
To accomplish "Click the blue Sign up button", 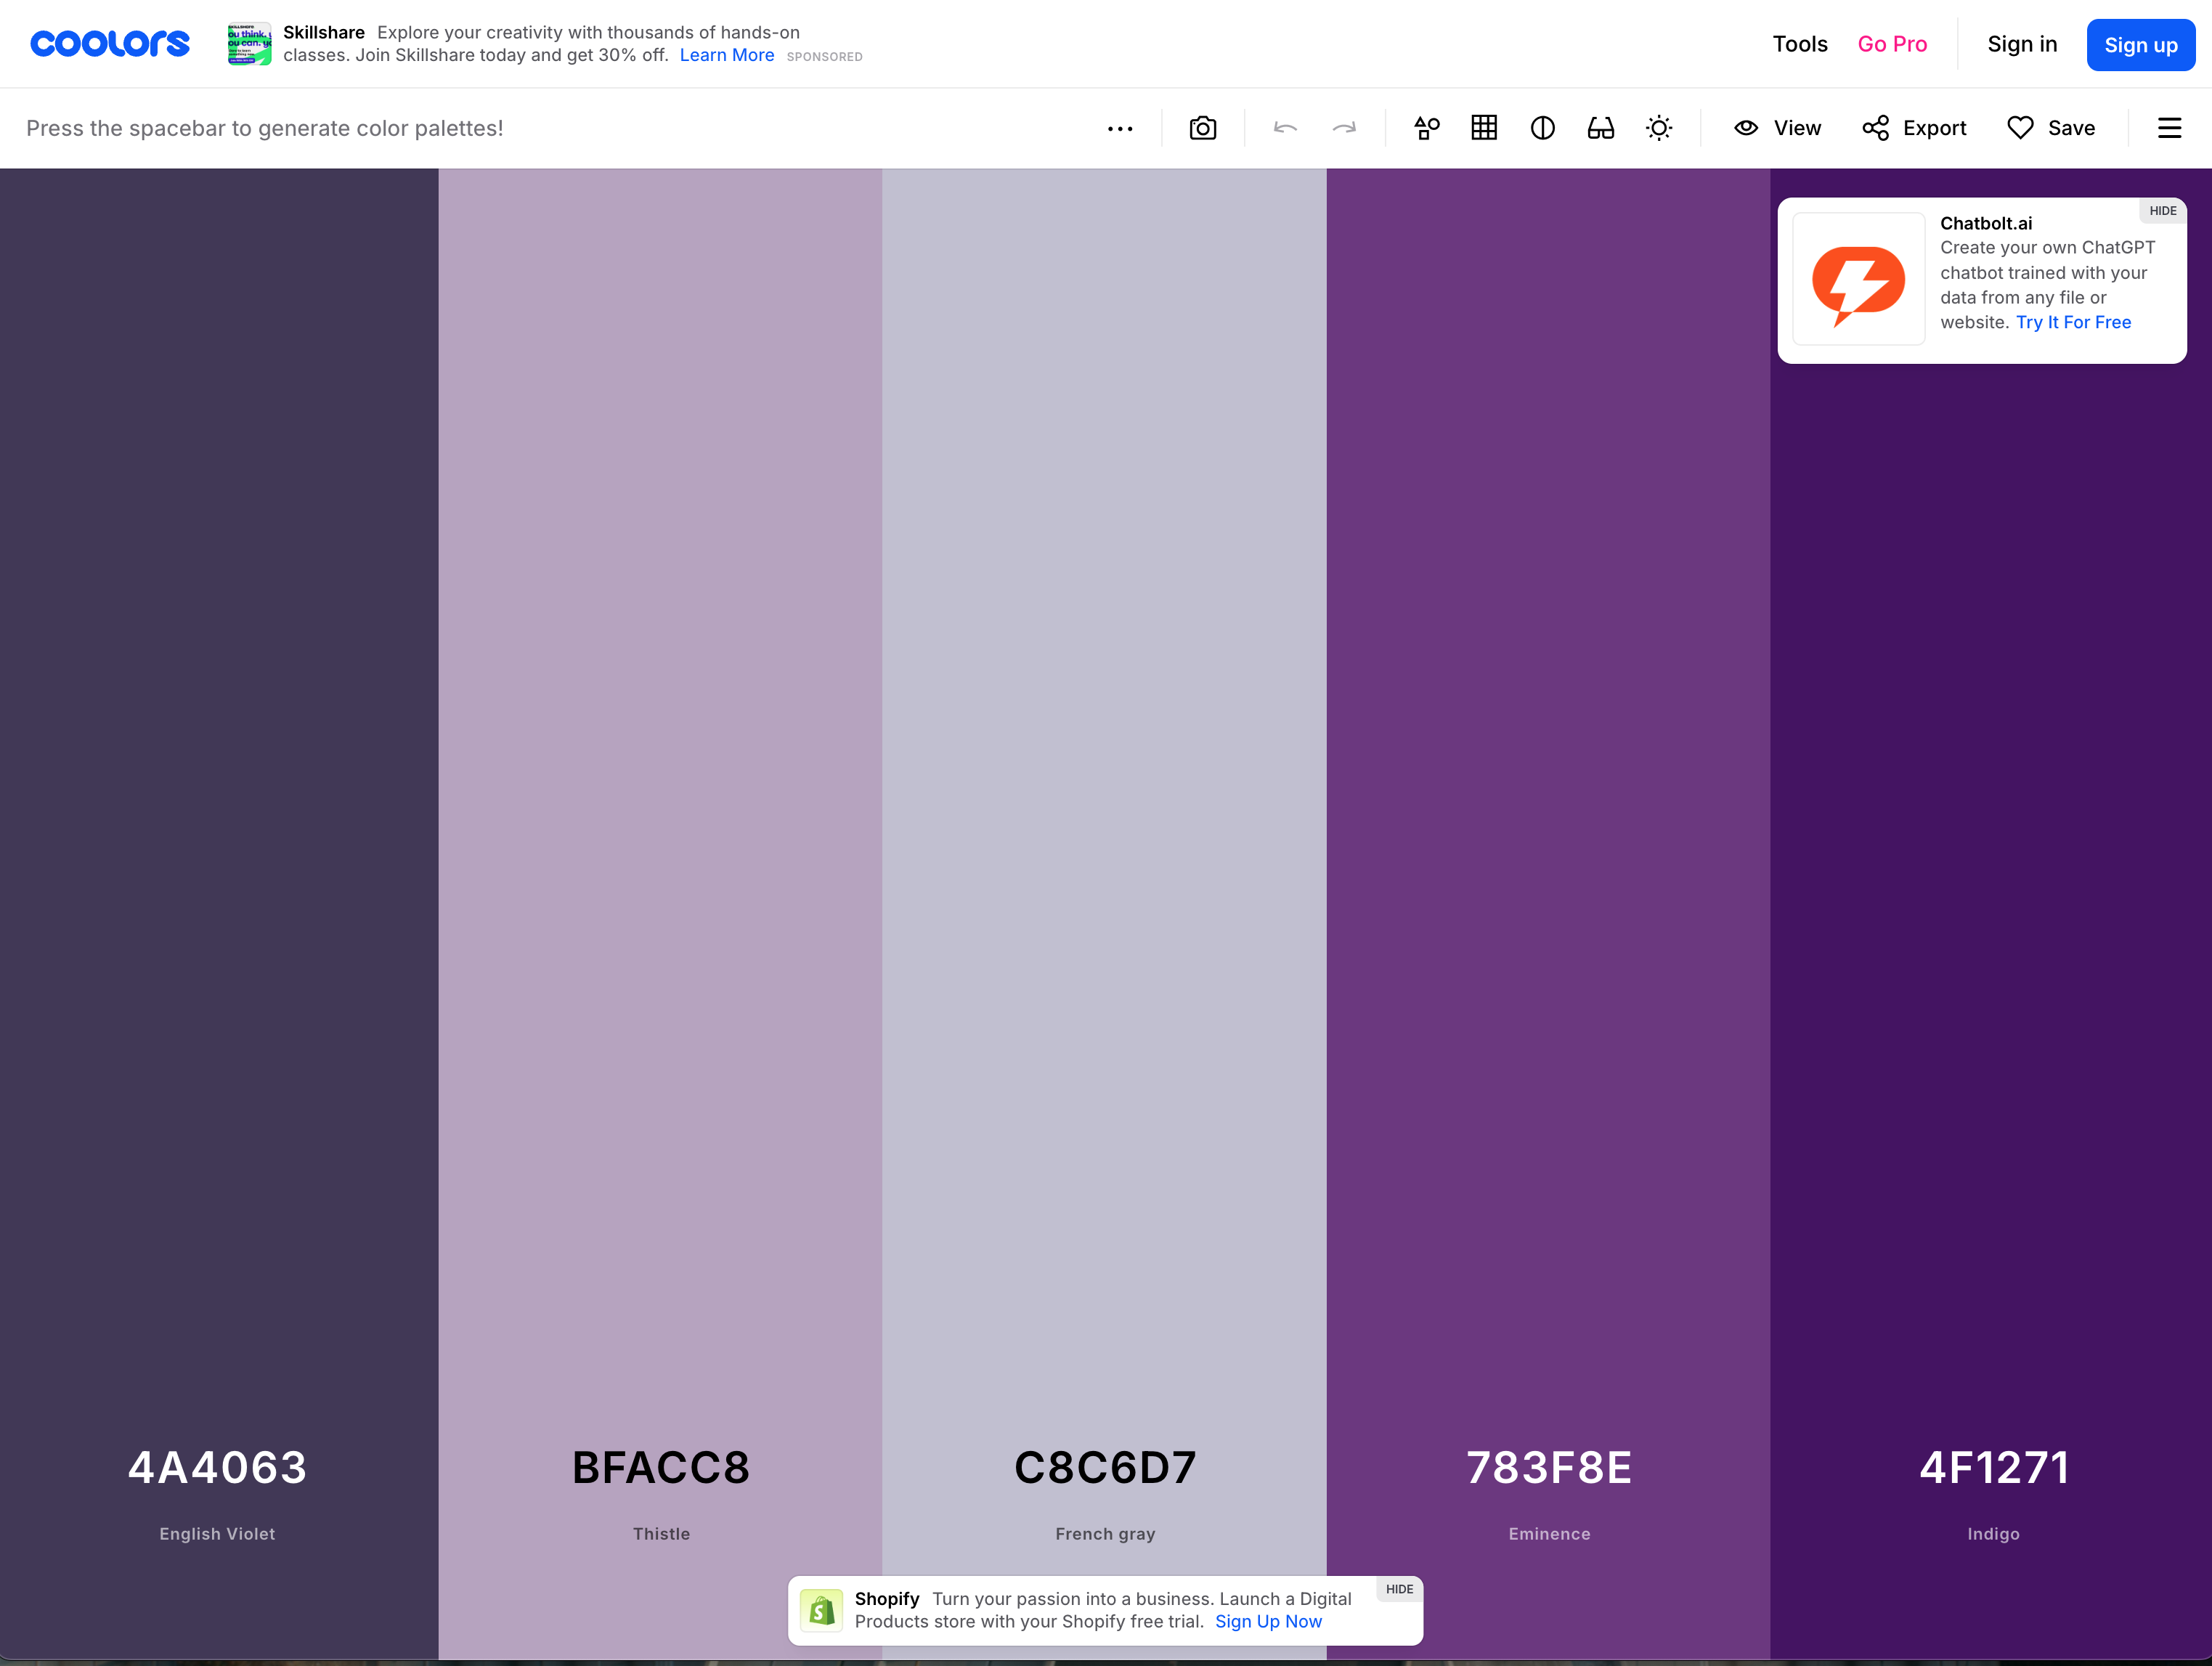I will coord(2140,45).
